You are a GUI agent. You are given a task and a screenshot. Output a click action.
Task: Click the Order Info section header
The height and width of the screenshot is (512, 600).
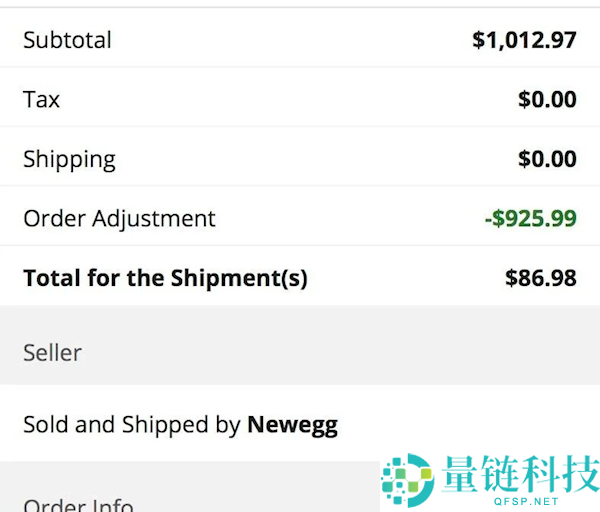tap(78, 504)
